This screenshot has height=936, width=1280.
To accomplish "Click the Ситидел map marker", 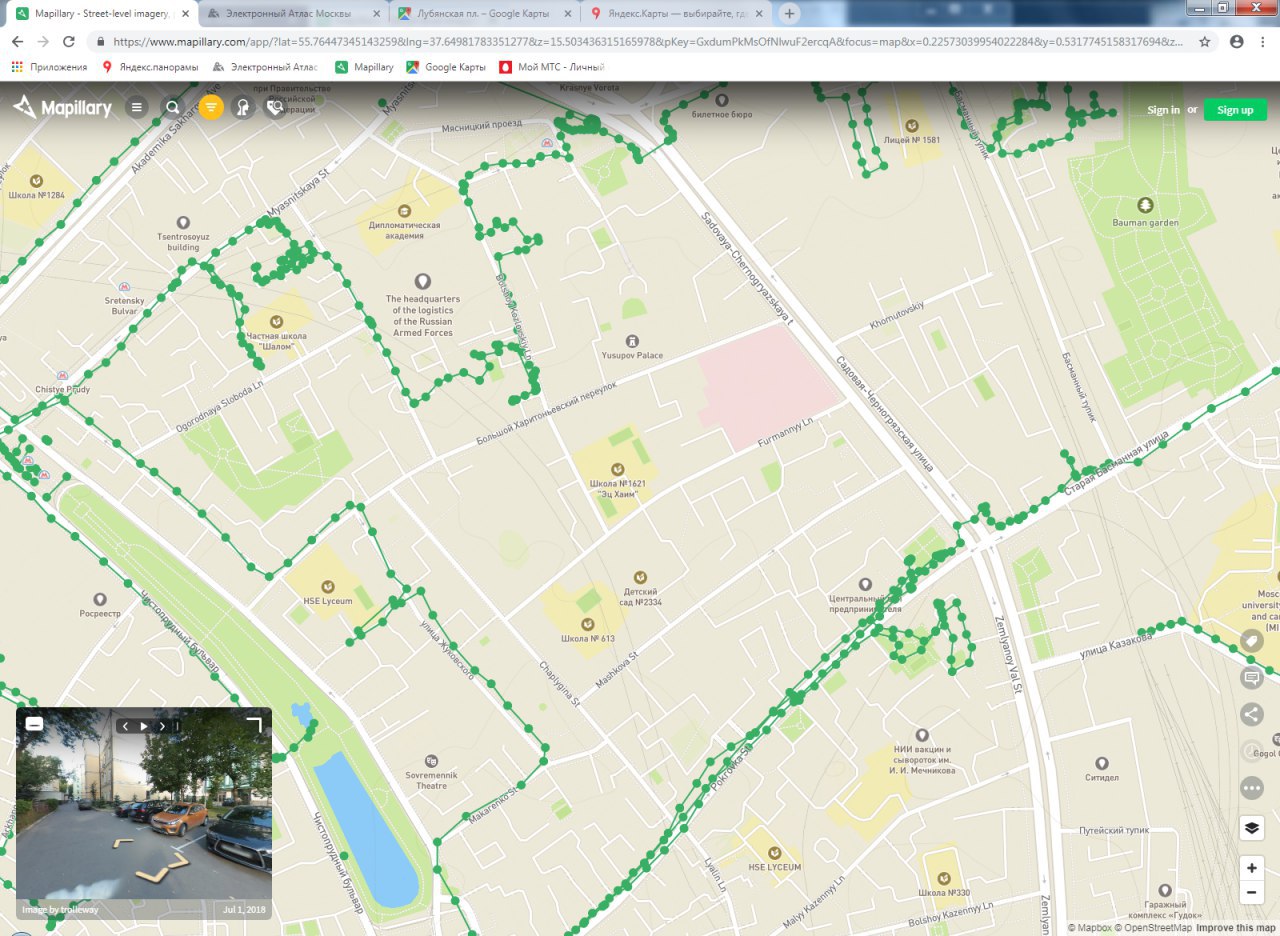I will 1101,763.
